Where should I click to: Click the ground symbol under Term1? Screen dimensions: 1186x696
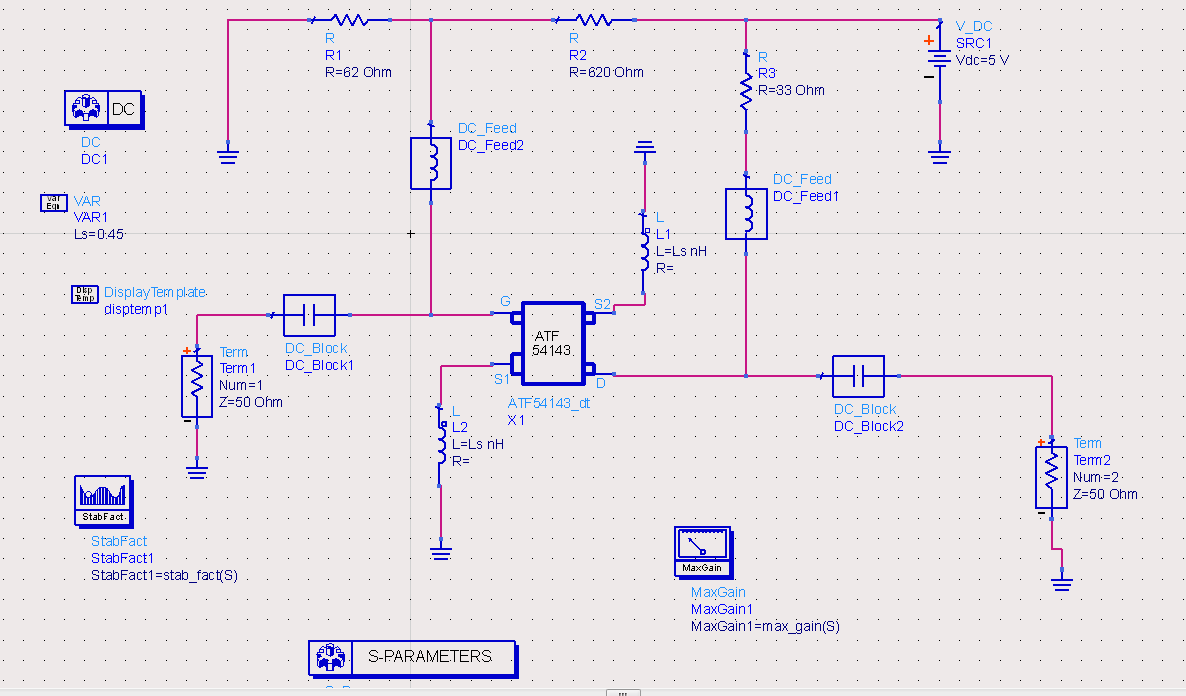tap(197, 472)
